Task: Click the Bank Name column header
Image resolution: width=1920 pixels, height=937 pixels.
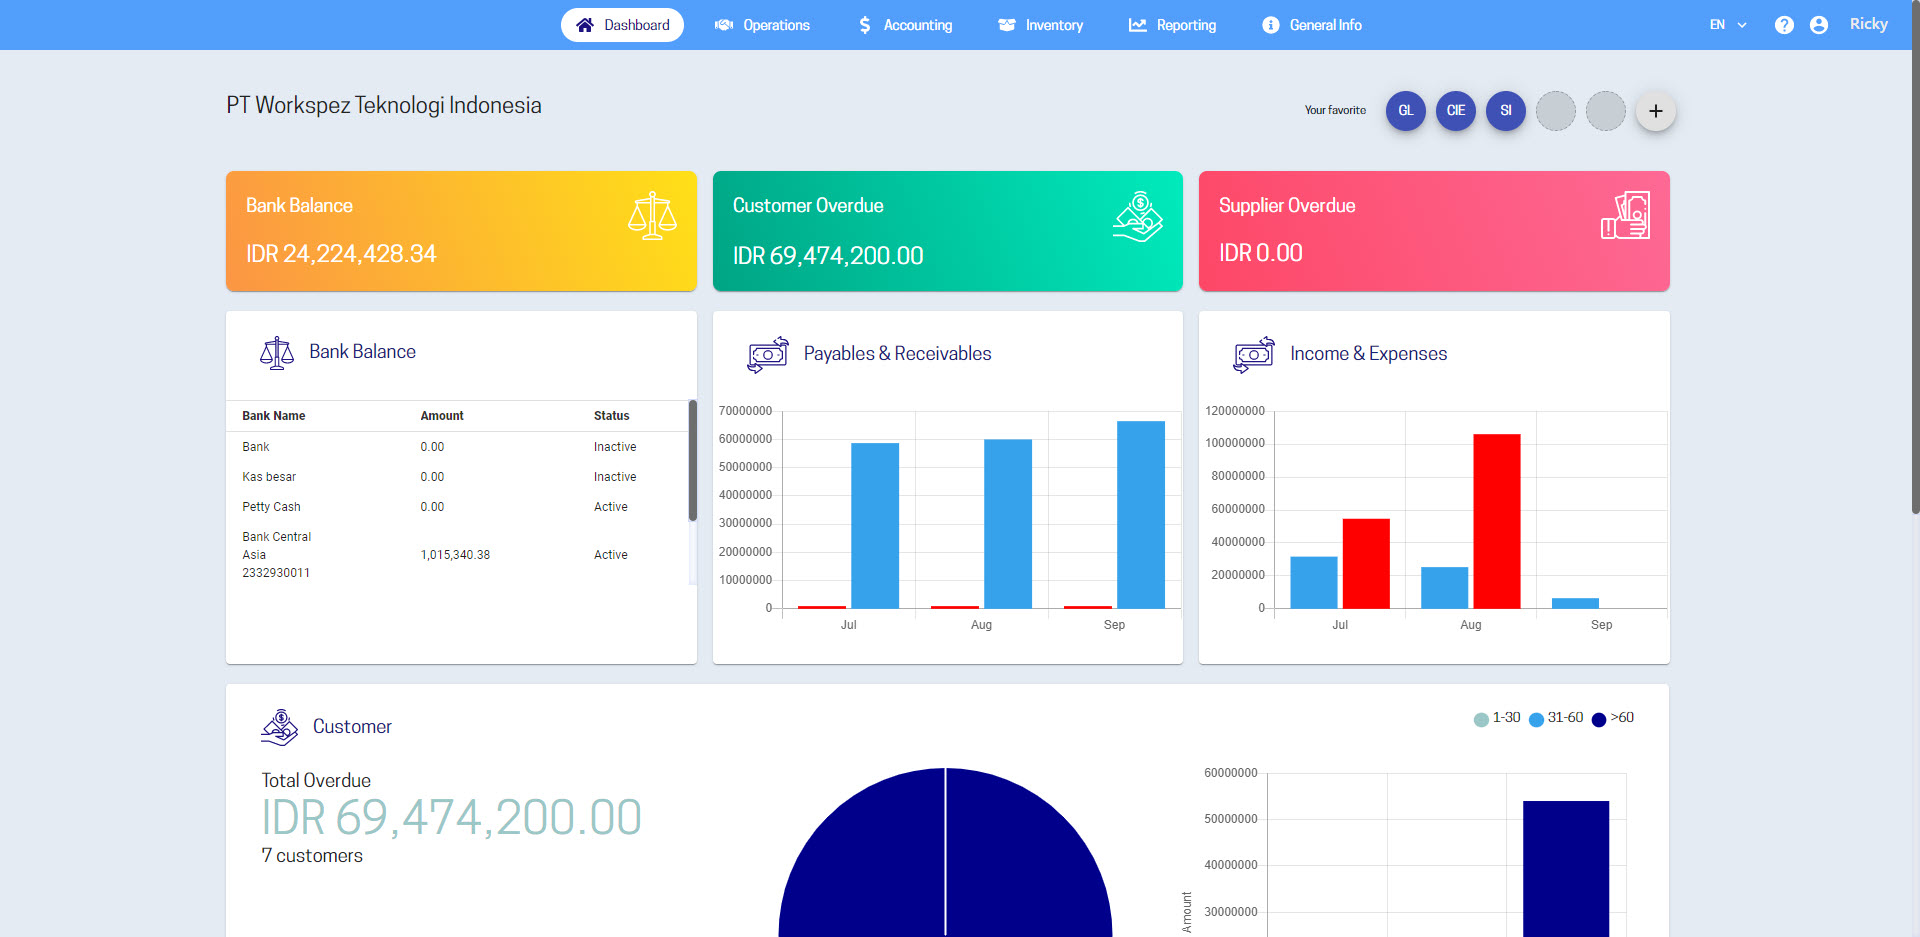Action: pyautogui.click(x=274, y=416)
